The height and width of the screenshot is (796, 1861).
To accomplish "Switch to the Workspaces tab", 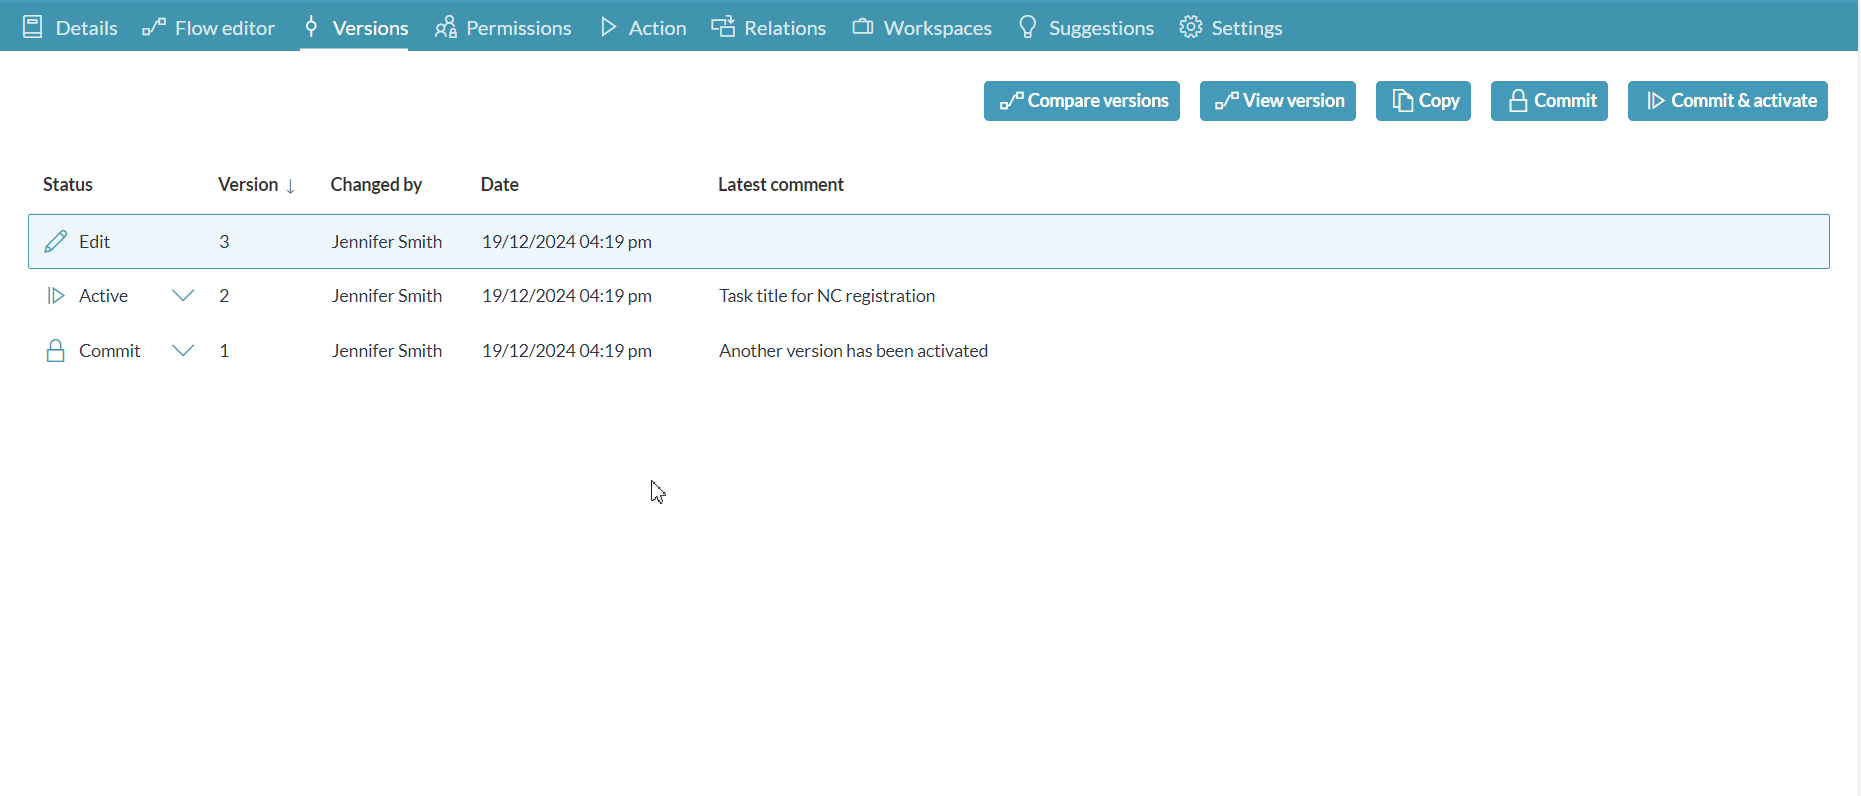I will coord(922,28).
